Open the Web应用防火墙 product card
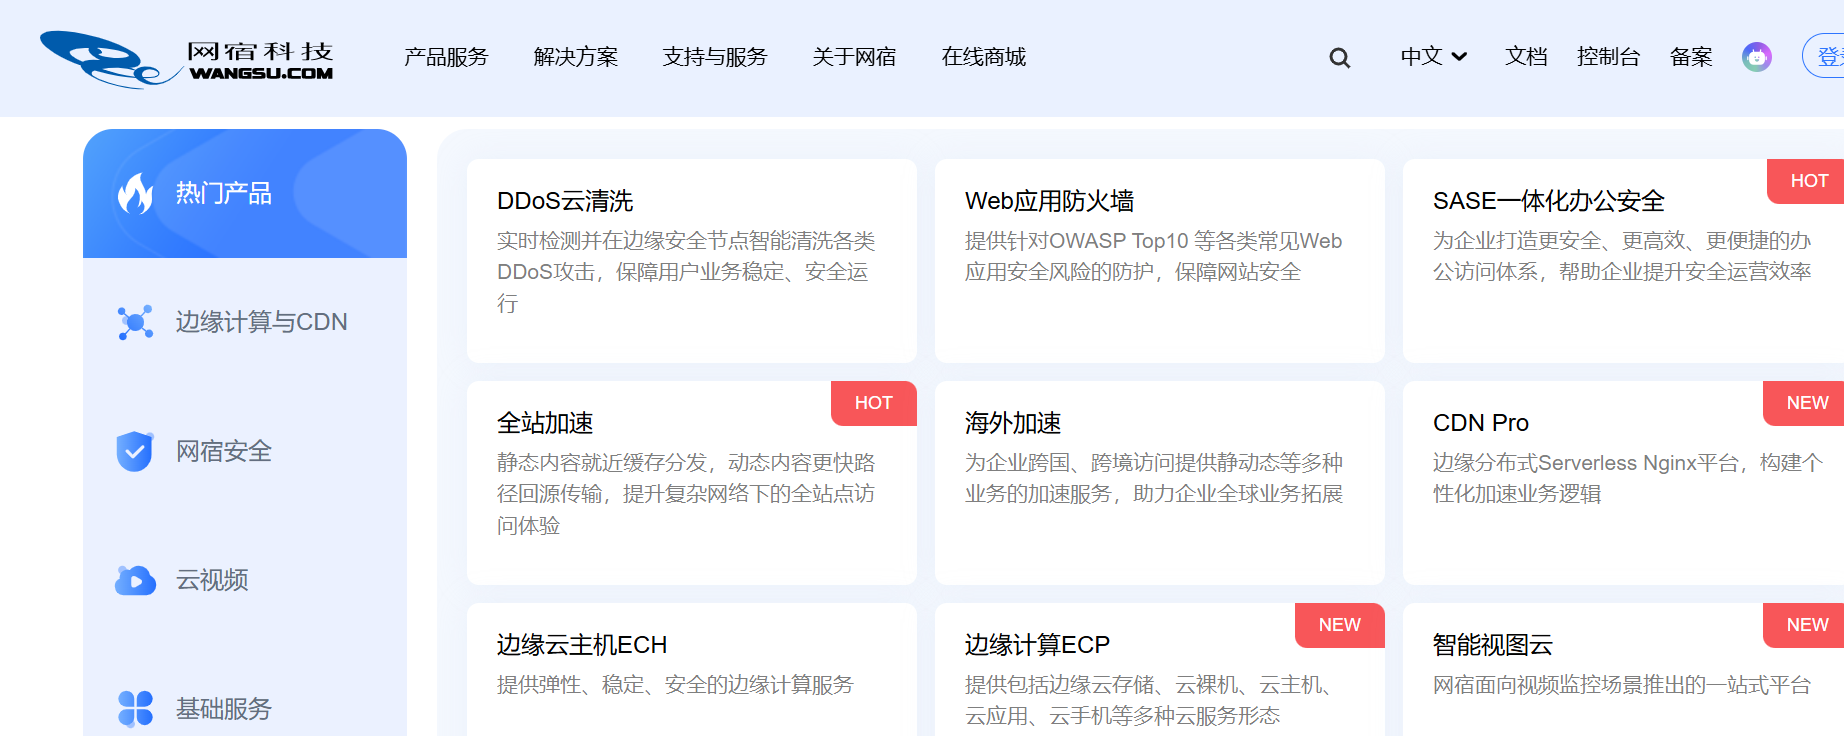This screenshot has height=736, width=1844. 1159,260
